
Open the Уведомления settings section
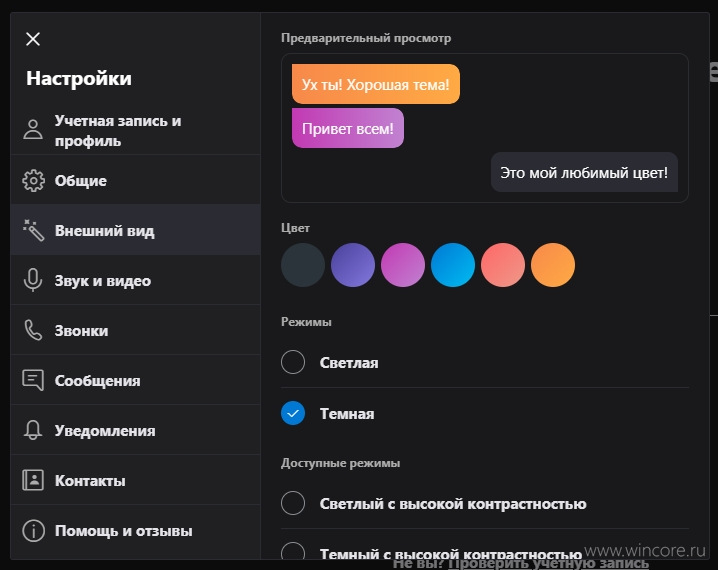click(136, 430)
